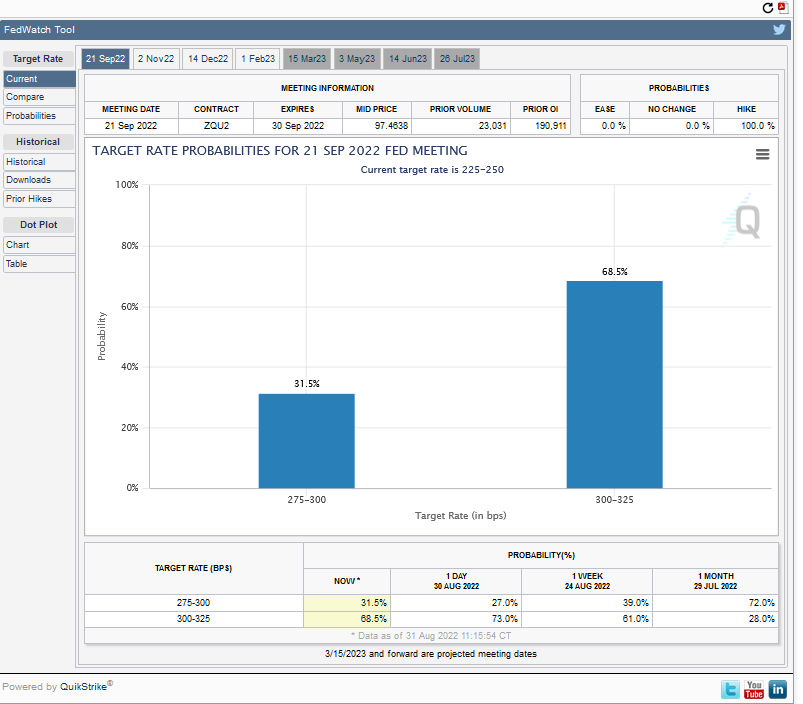Click the Twitter icon in footer

tap(730, 690)
